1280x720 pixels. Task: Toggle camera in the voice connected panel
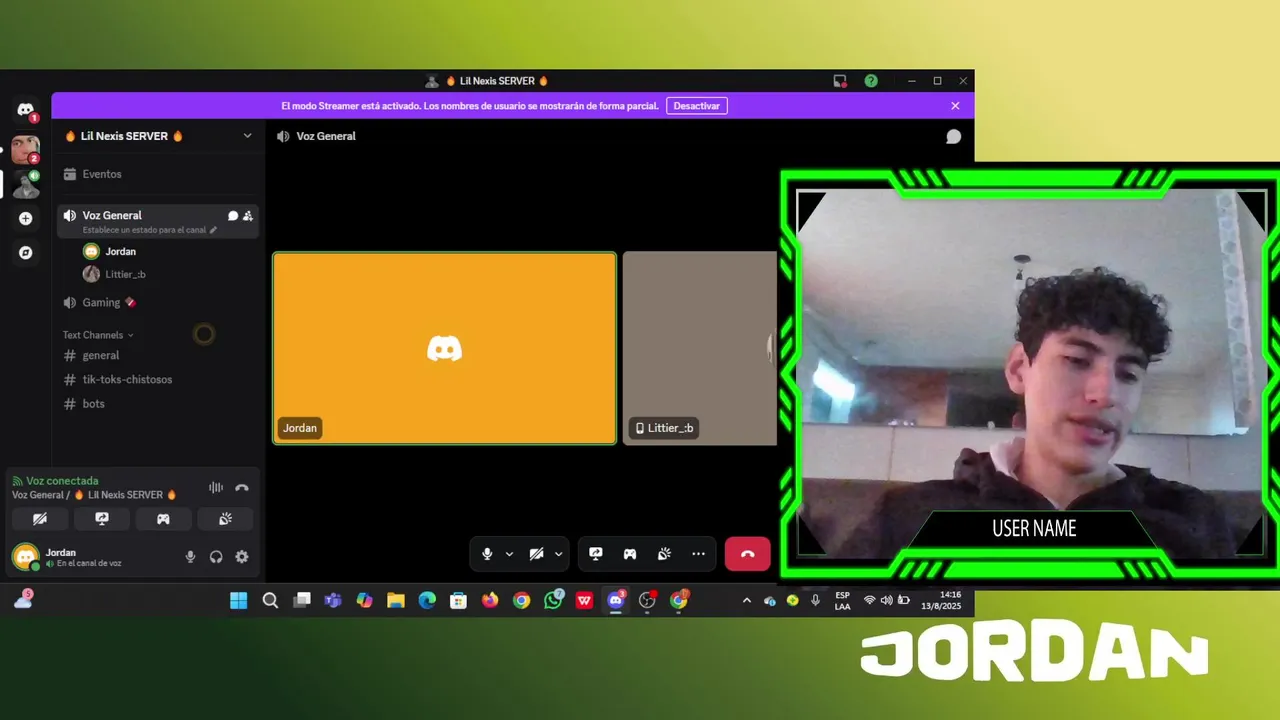[x=40, y=519]
